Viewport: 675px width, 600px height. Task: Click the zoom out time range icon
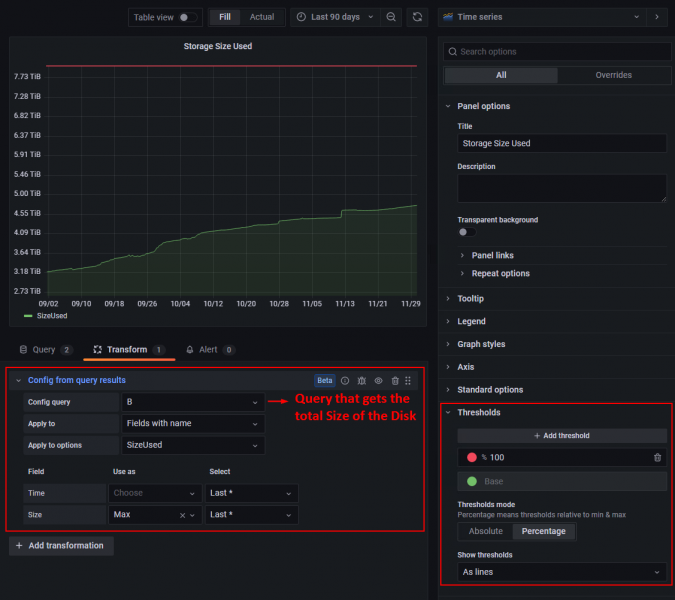pyautogui.click(x=391, y=17)
